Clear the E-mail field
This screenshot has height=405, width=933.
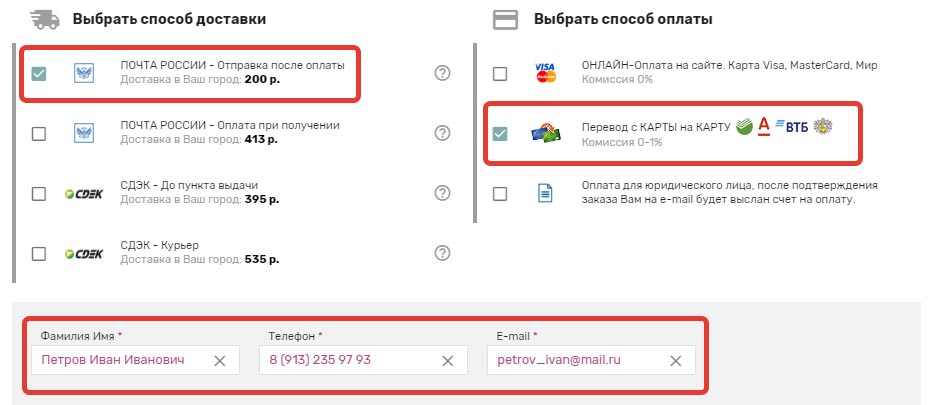point(676,361)
